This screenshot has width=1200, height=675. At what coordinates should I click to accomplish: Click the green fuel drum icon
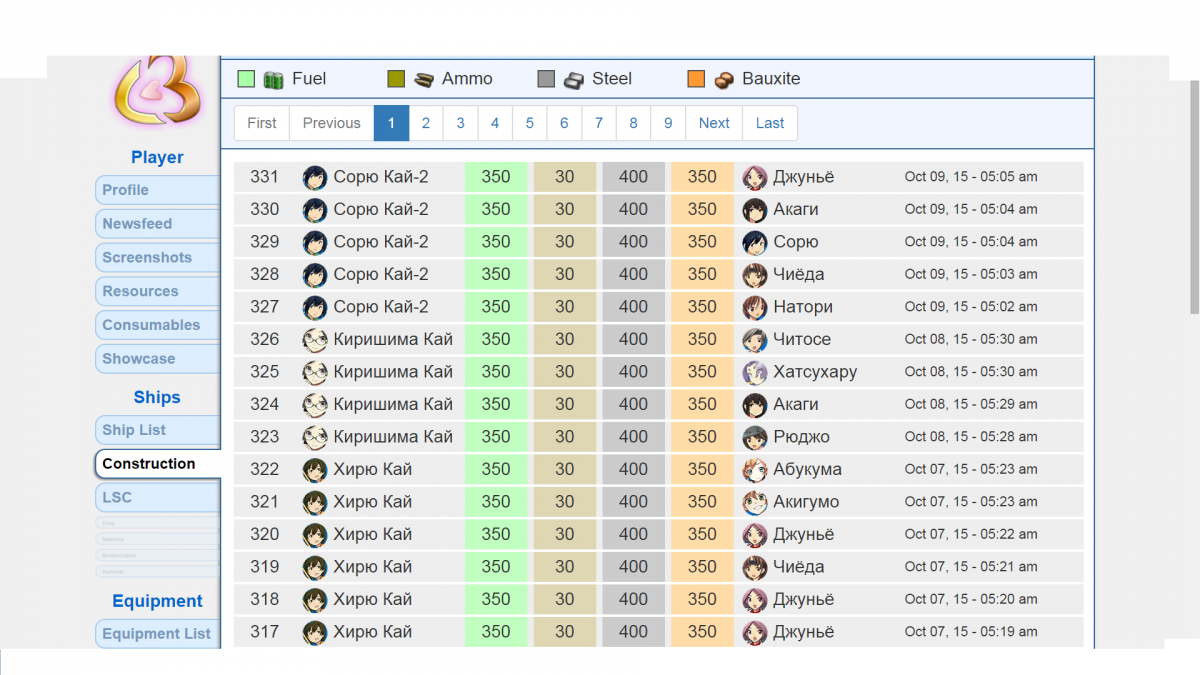click(274, 79)
